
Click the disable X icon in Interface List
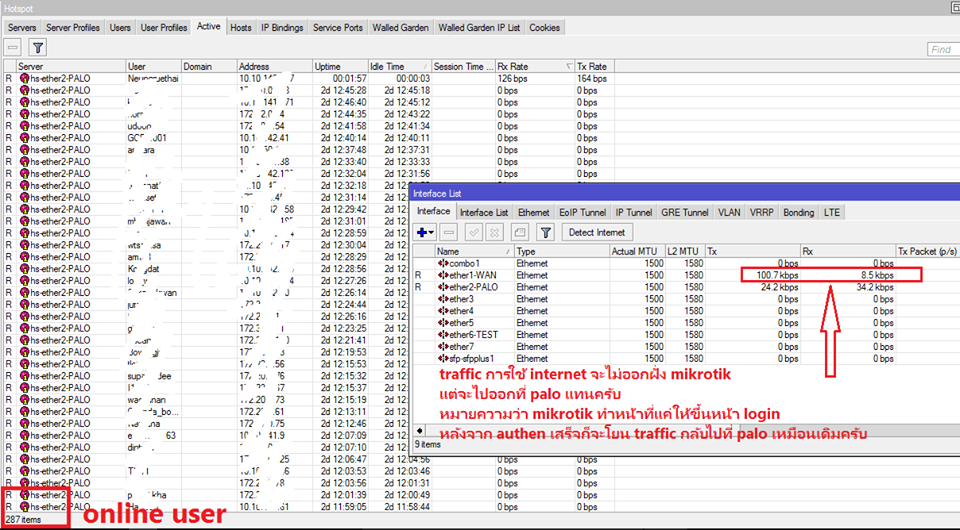coord(495,232)
